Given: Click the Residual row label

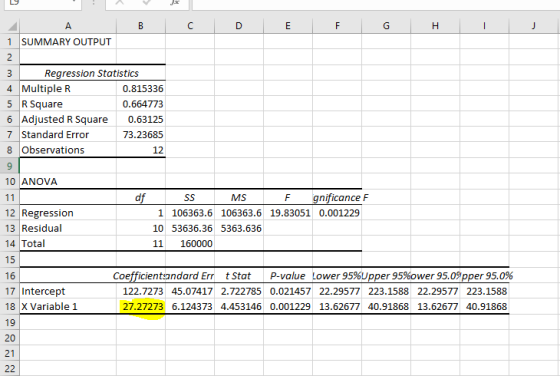Looking at the screenshot, I should pyautogui.click(x=68, y=228).
